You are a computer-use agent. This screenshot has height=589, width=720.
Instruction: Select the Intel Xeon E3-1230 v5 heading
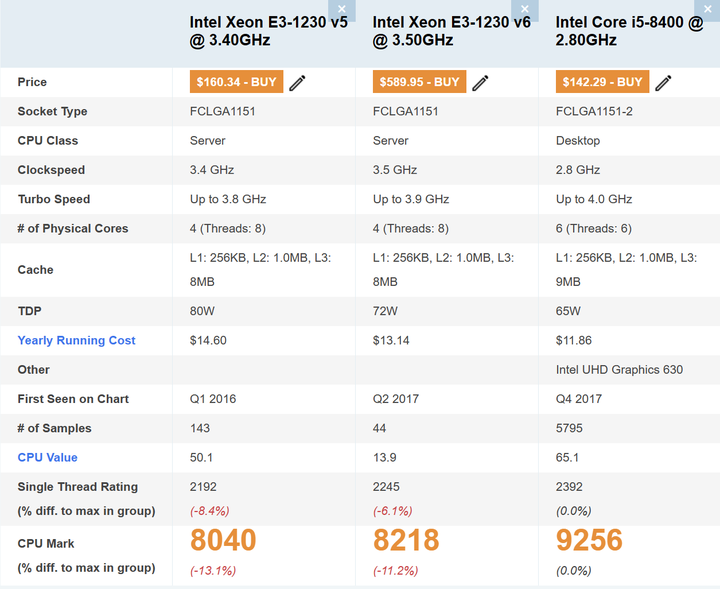269,31
